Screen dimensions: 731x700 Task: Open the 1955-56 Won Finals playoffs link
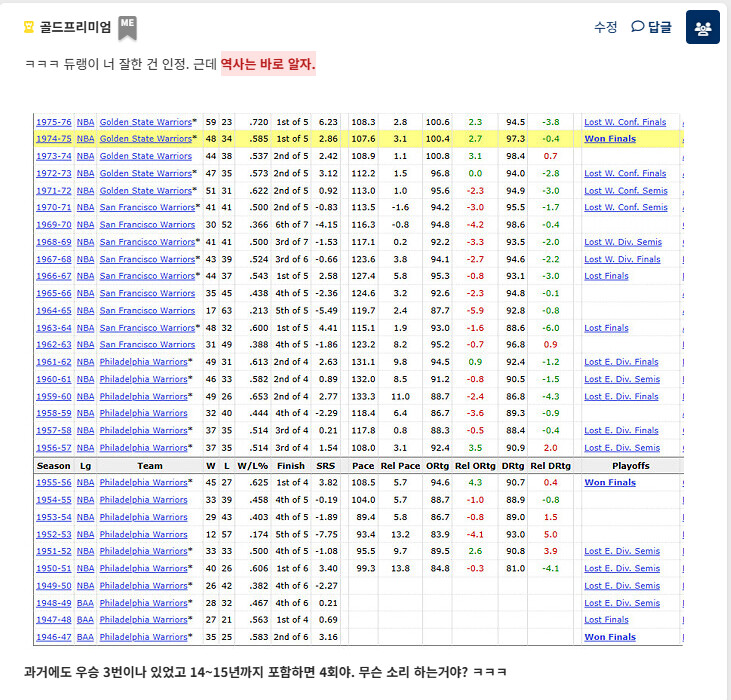(x=610, y=483)
